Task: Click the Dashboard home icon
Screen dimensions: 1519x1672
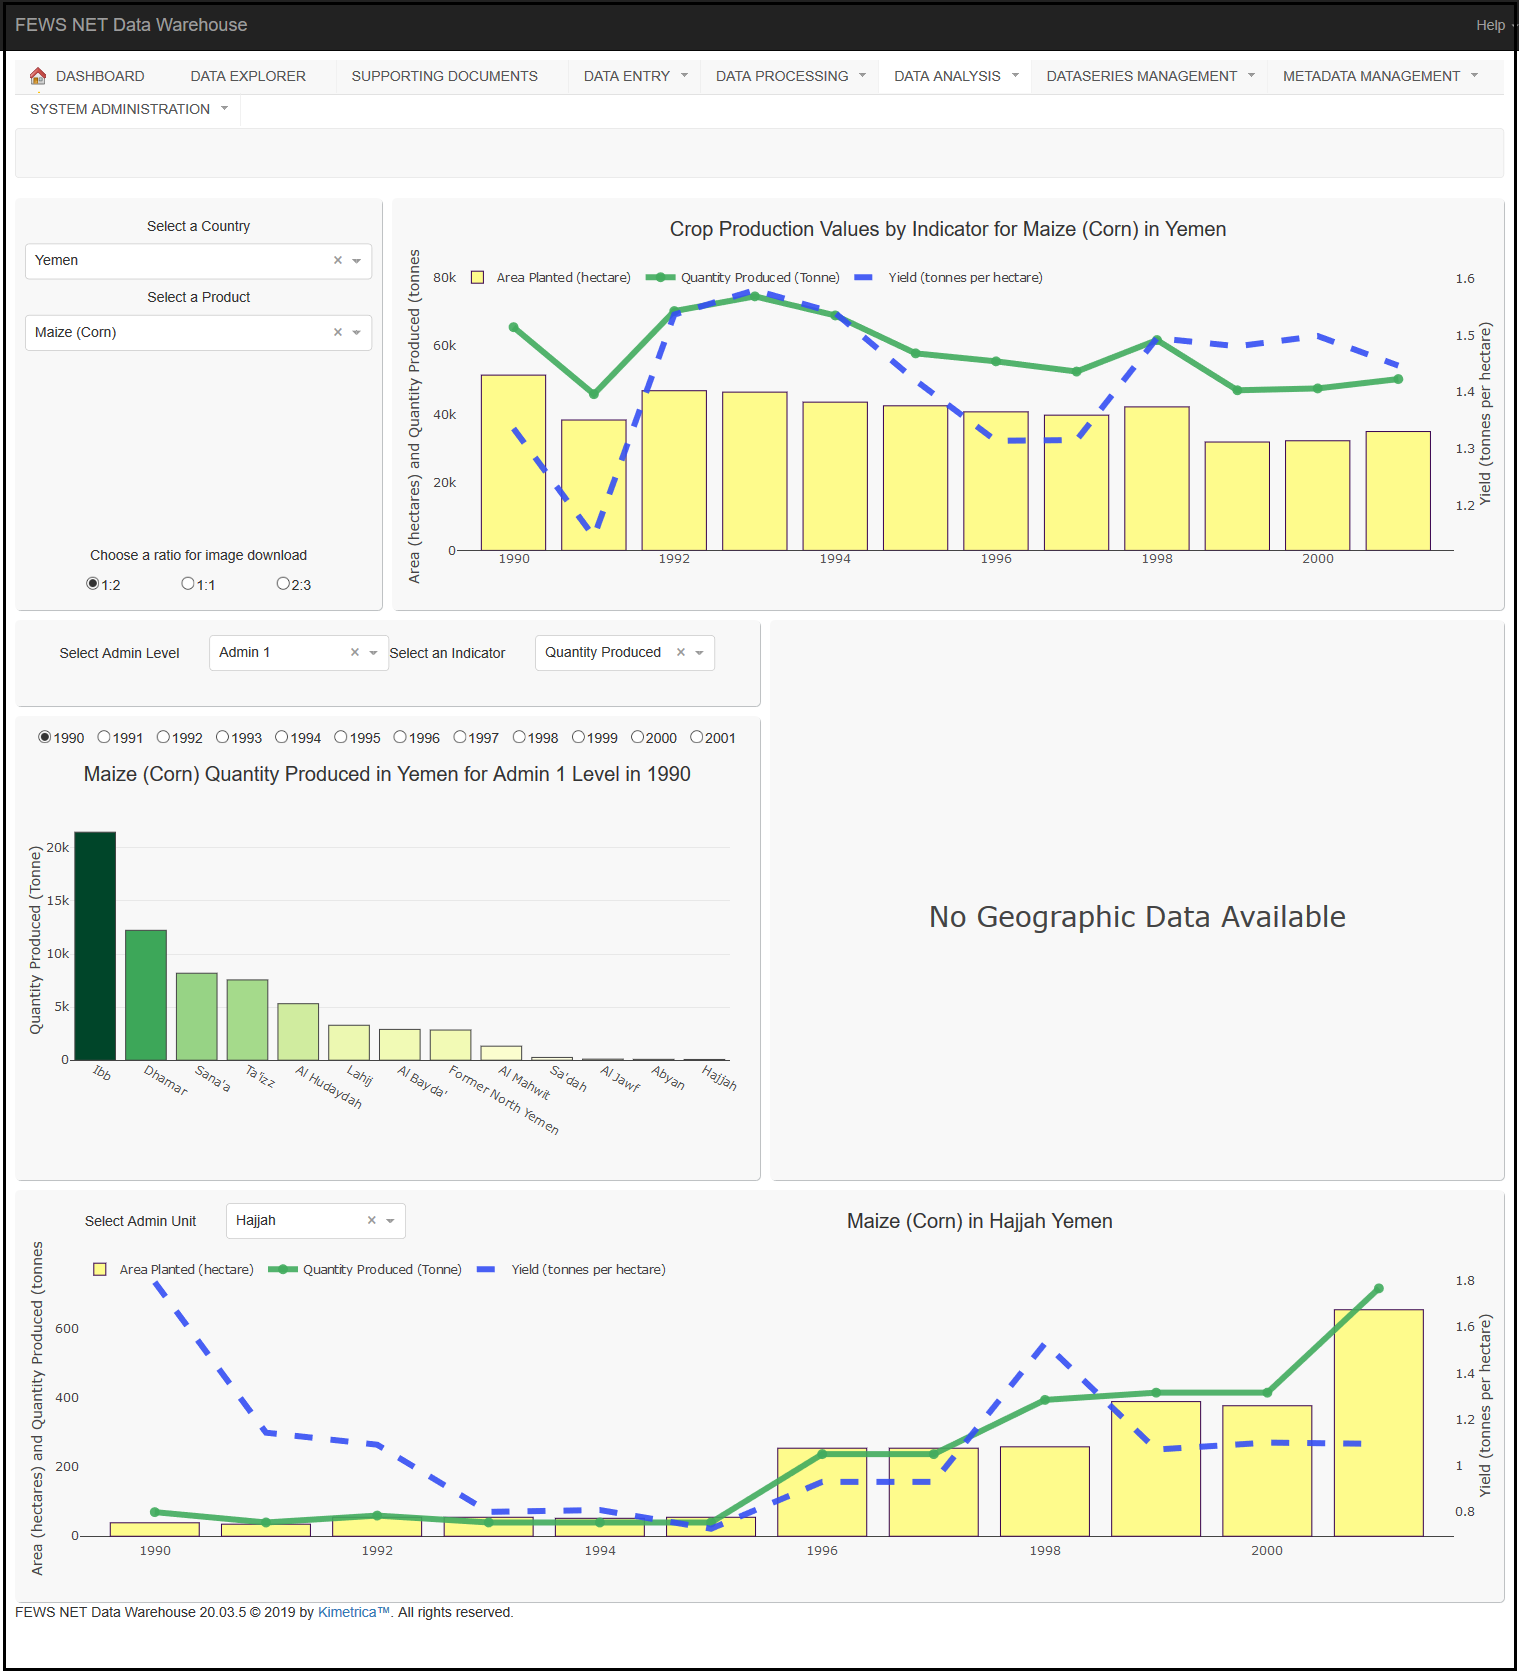Action: 38,76
